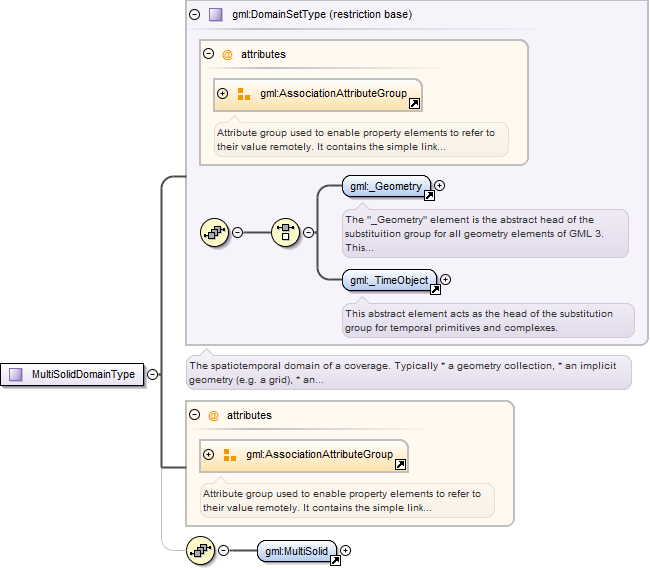Click the complex type icon of gml:DomainSetType
The image size is (650, 570).
pyautogui.click(x=216, y=15)
